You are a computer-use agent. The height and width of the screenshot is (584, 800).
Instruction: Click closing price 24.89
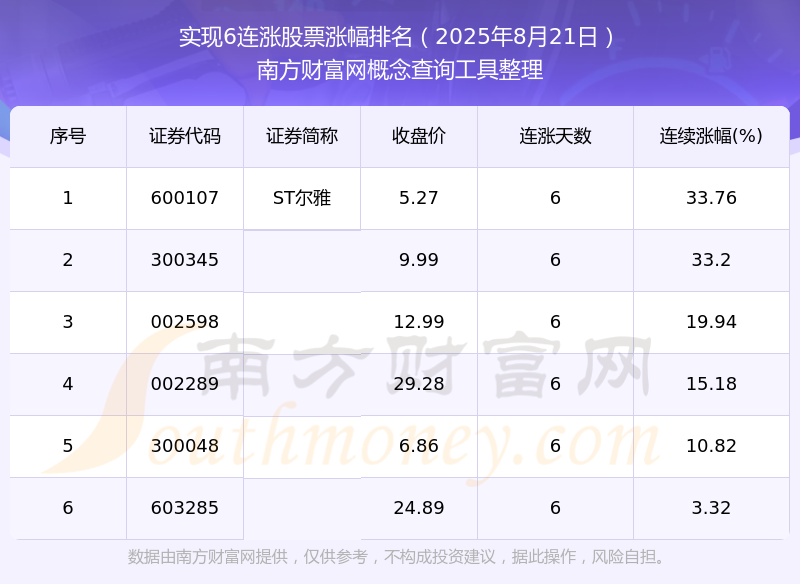[419, 508]
